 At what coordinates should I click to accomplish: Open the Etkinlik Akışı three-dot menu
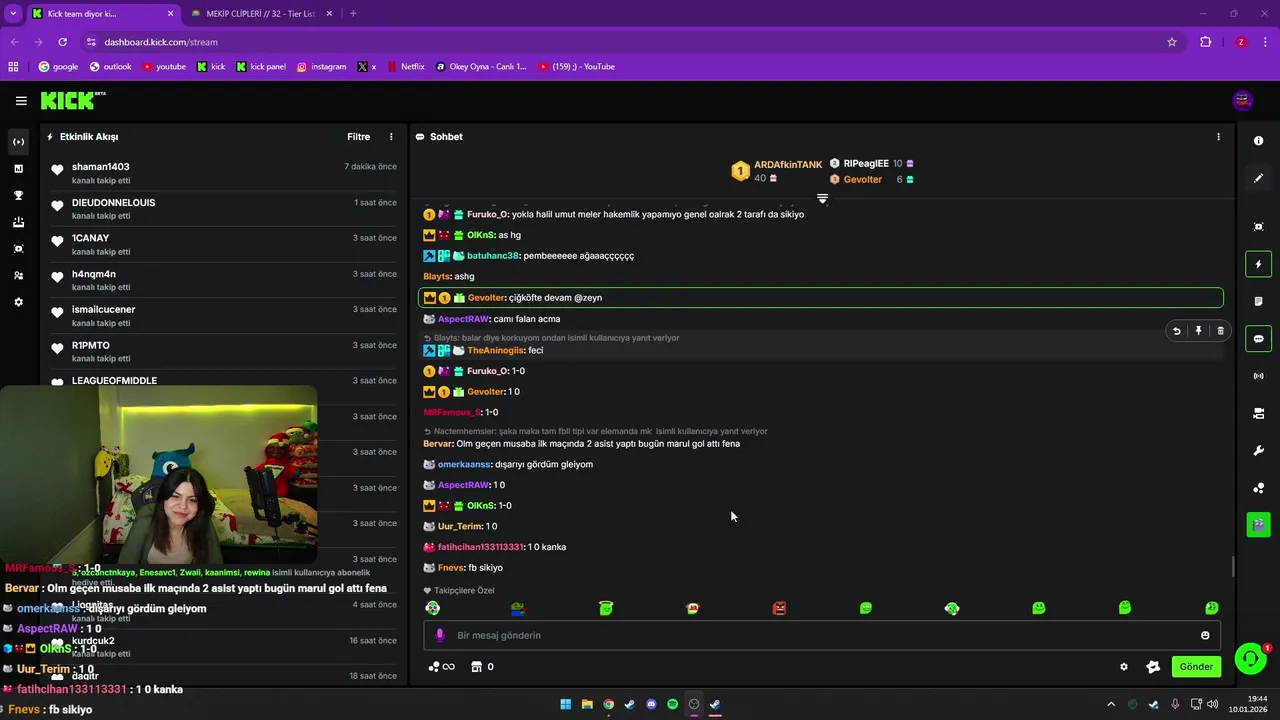pos(391,137)
